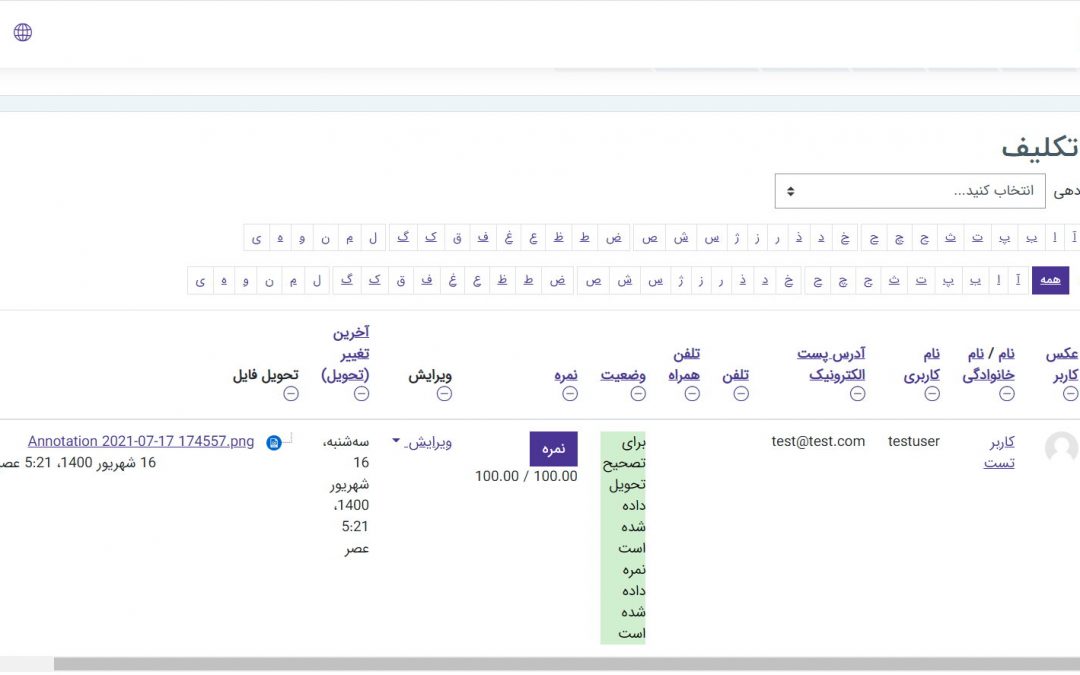
Task: Hide the نام کاربری column
Action: click(932, 394)
